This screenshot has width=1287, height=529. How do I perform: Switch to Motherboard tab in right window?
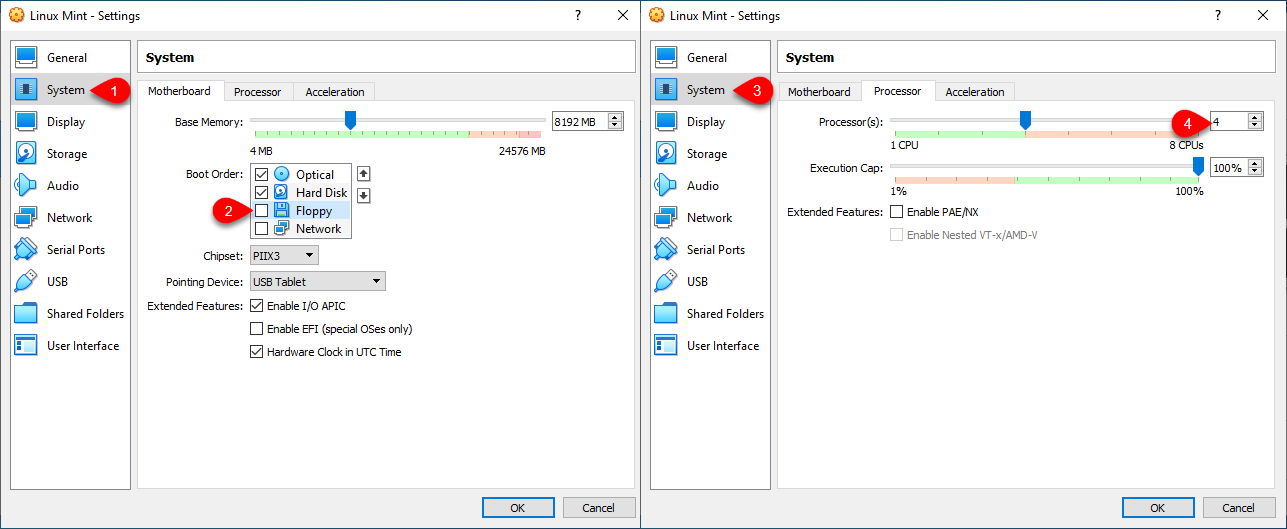[819, 92]
